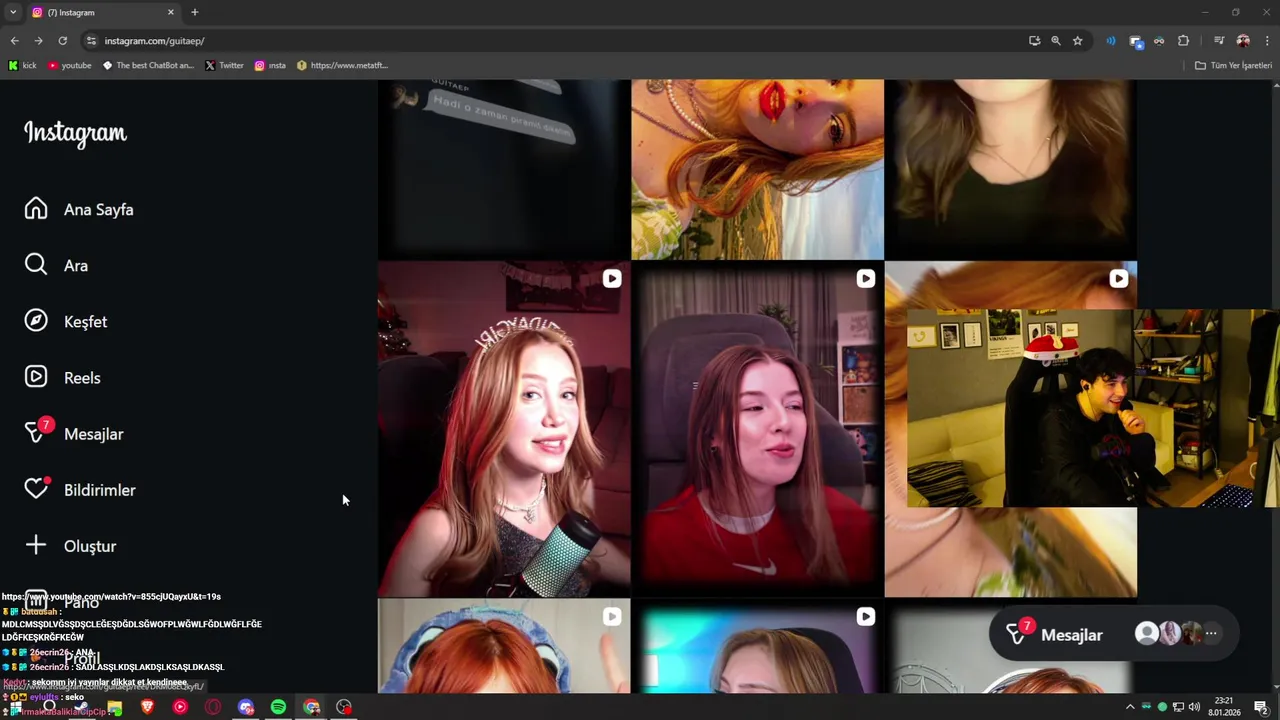1280x720 pixels.
Task: Open bottom reel with blue headphones
Action: [x=504, y=646]
